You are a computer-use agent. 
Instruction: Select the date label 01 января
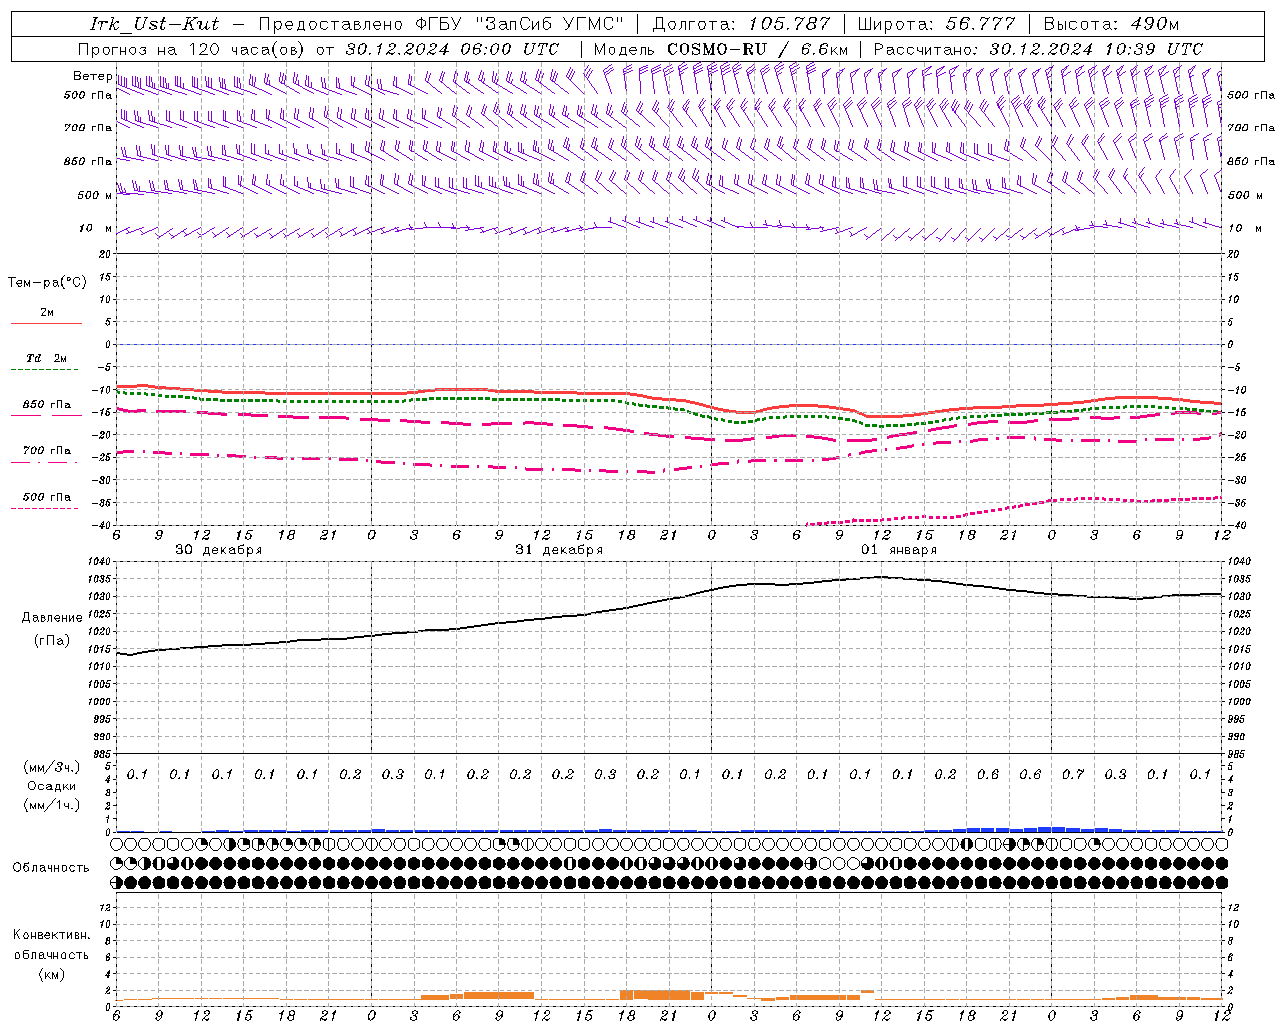(899, 550)
